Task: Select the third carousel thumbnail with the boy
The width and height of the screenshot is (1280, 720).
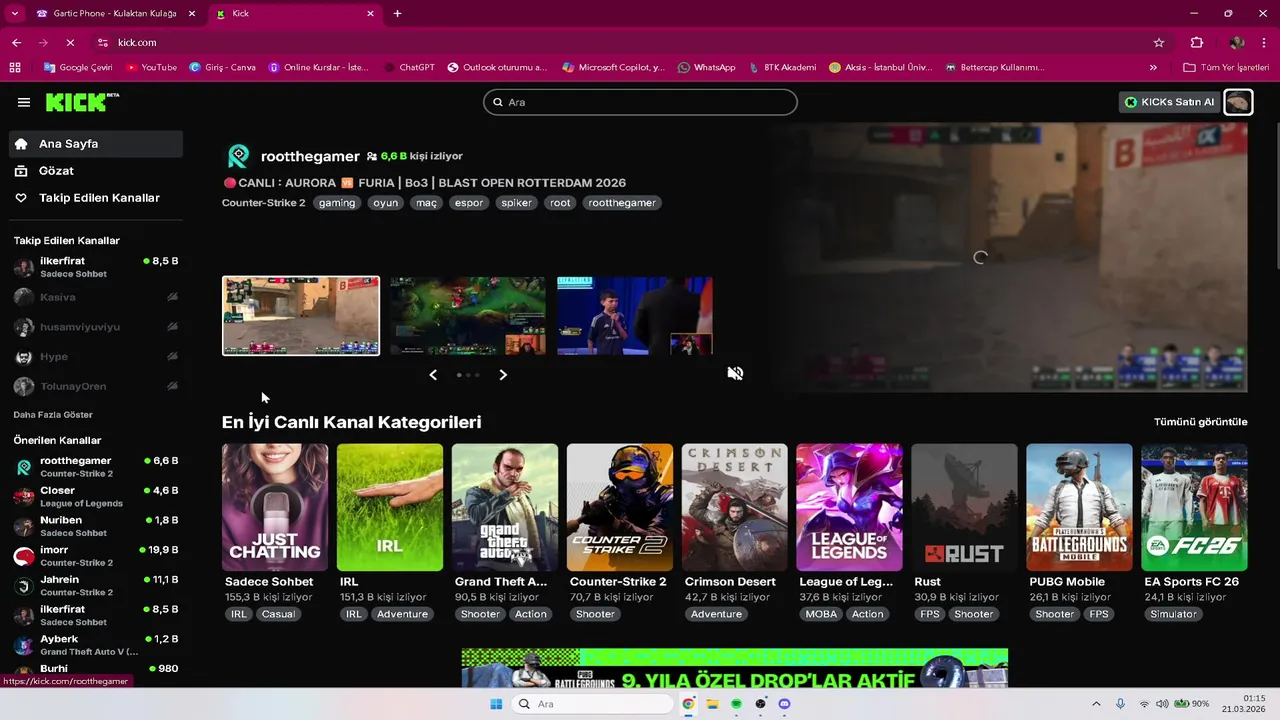Action: tap(635, 316)
